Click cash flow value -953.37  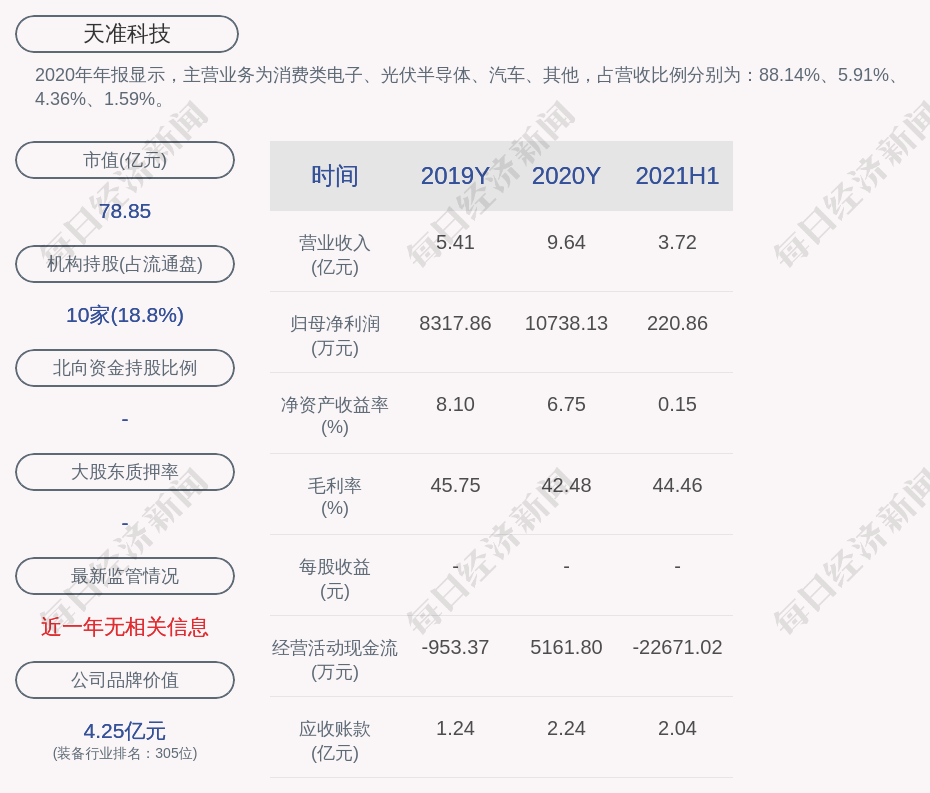(x=455, y=647)
